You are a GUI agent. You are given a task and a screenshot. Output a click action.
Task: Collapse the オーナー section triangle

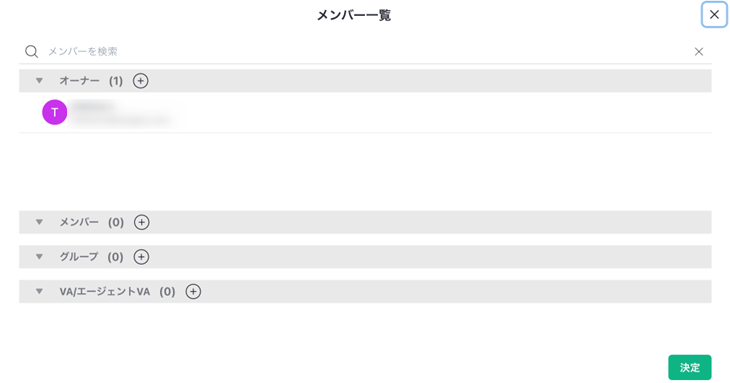[40, 81]
